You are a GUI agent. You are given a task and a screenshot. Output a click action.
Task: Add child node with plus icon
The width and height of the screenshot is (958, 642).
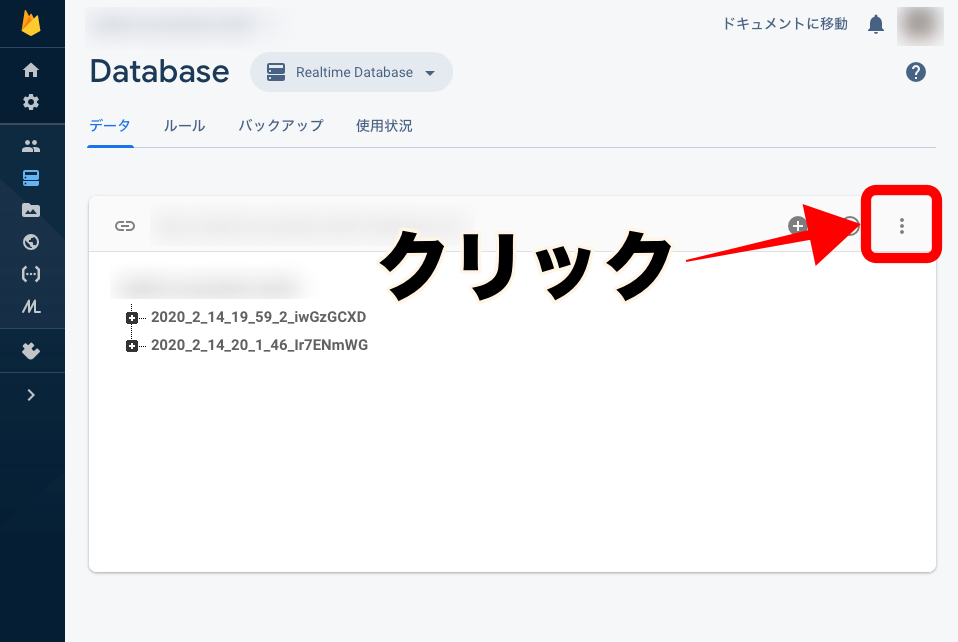click(x=797, y=225)
